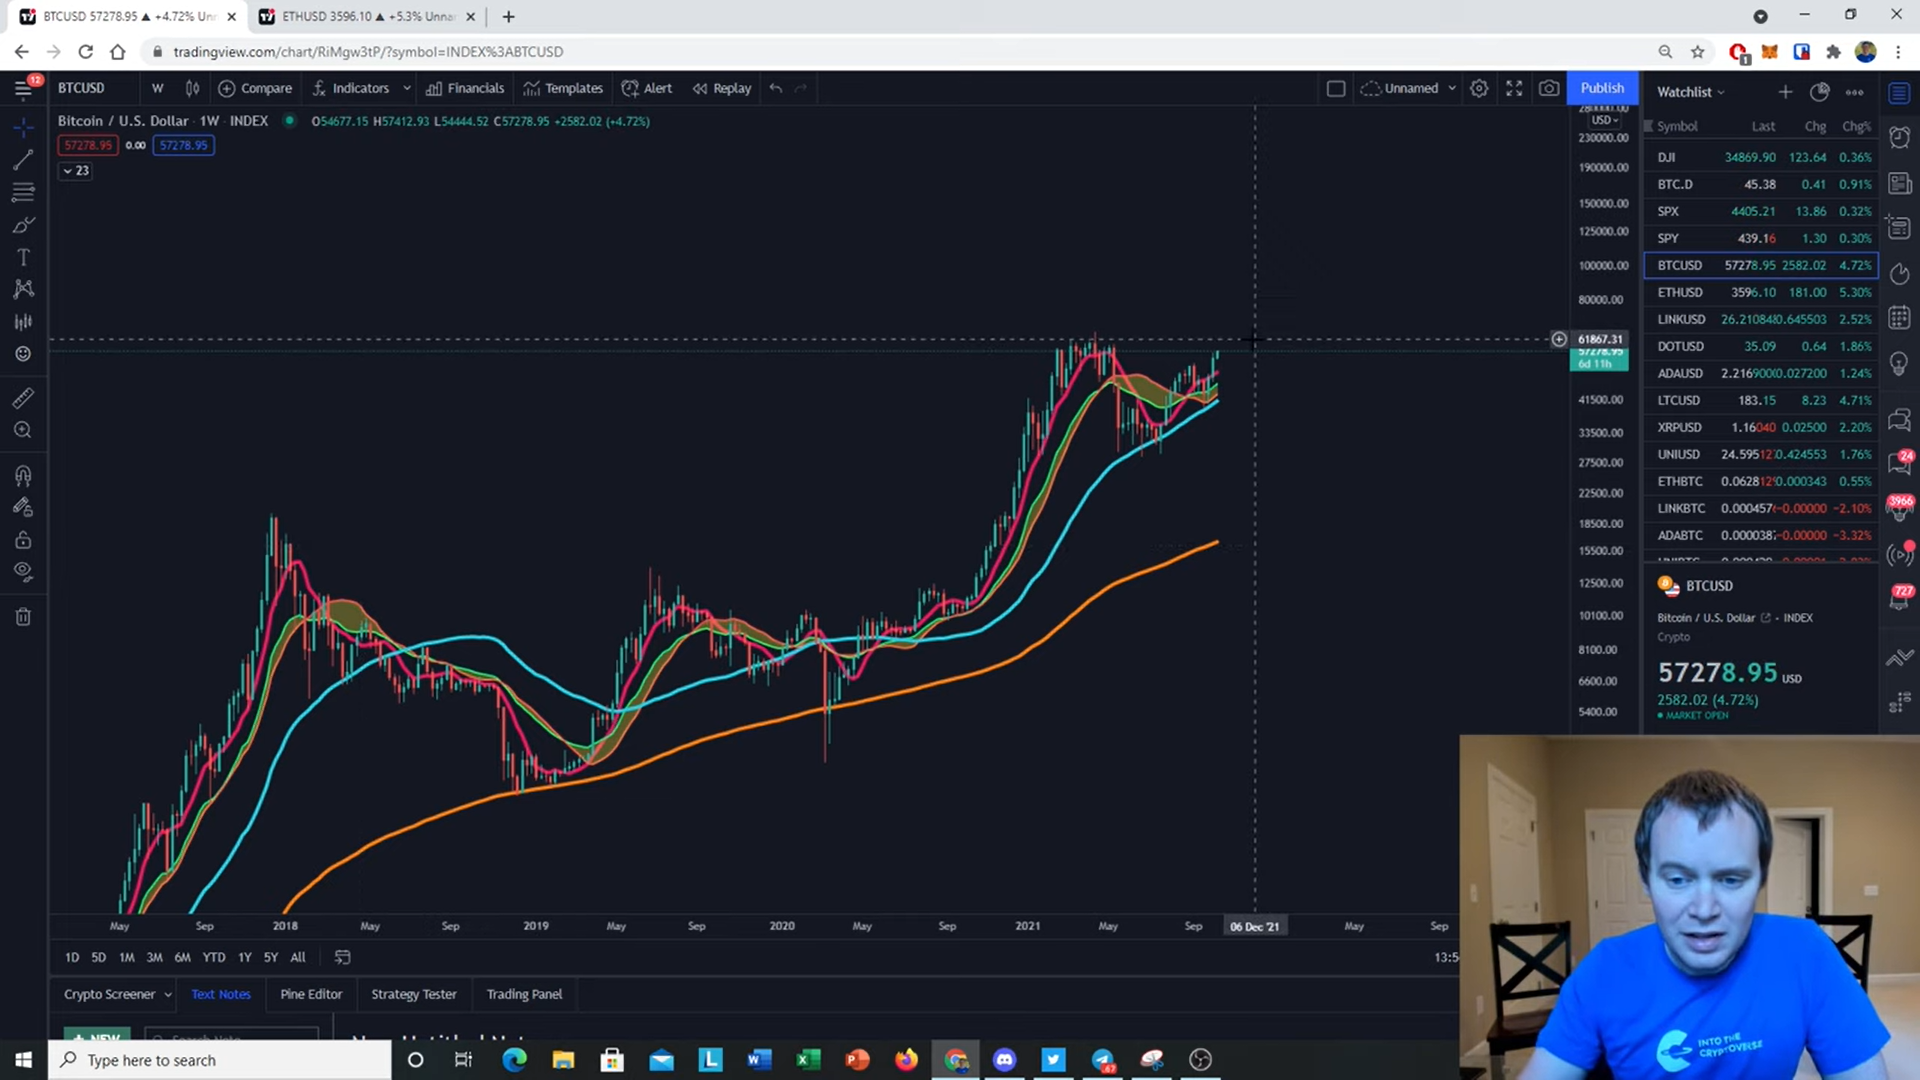
Task: Open the Windows Start menu
Action: (23, 1060)
